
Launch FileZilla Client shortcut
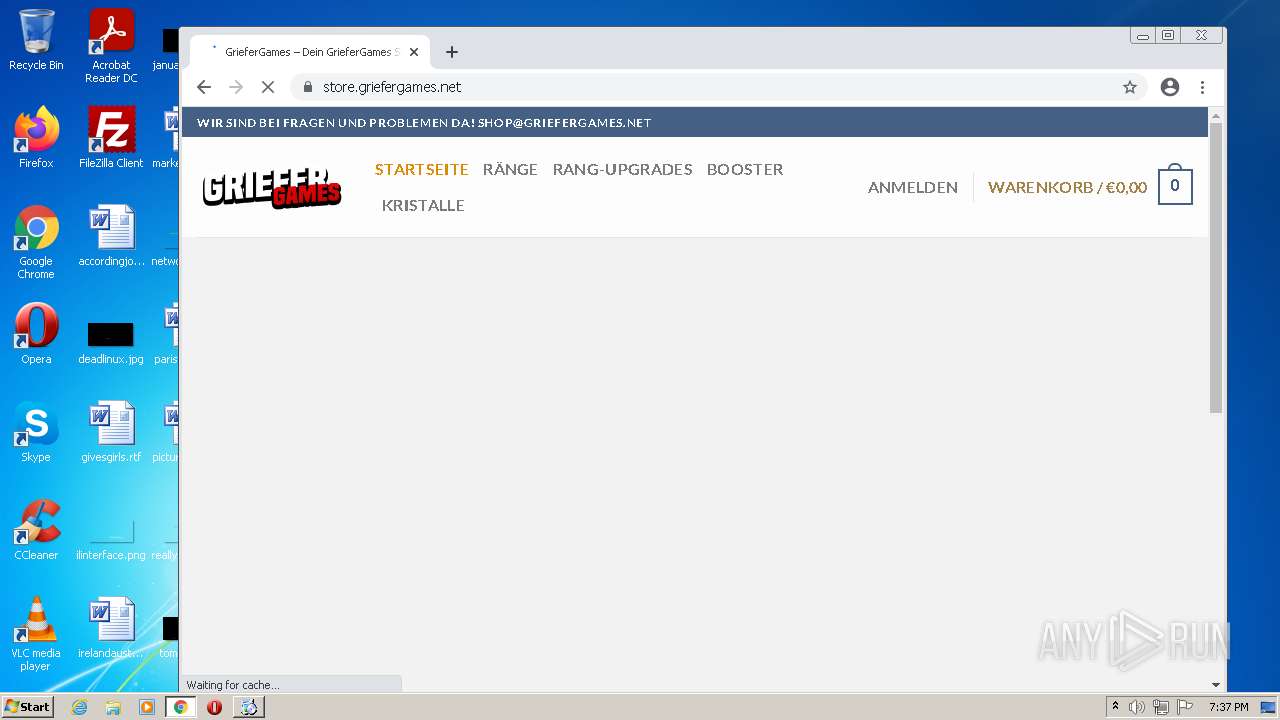111,137
